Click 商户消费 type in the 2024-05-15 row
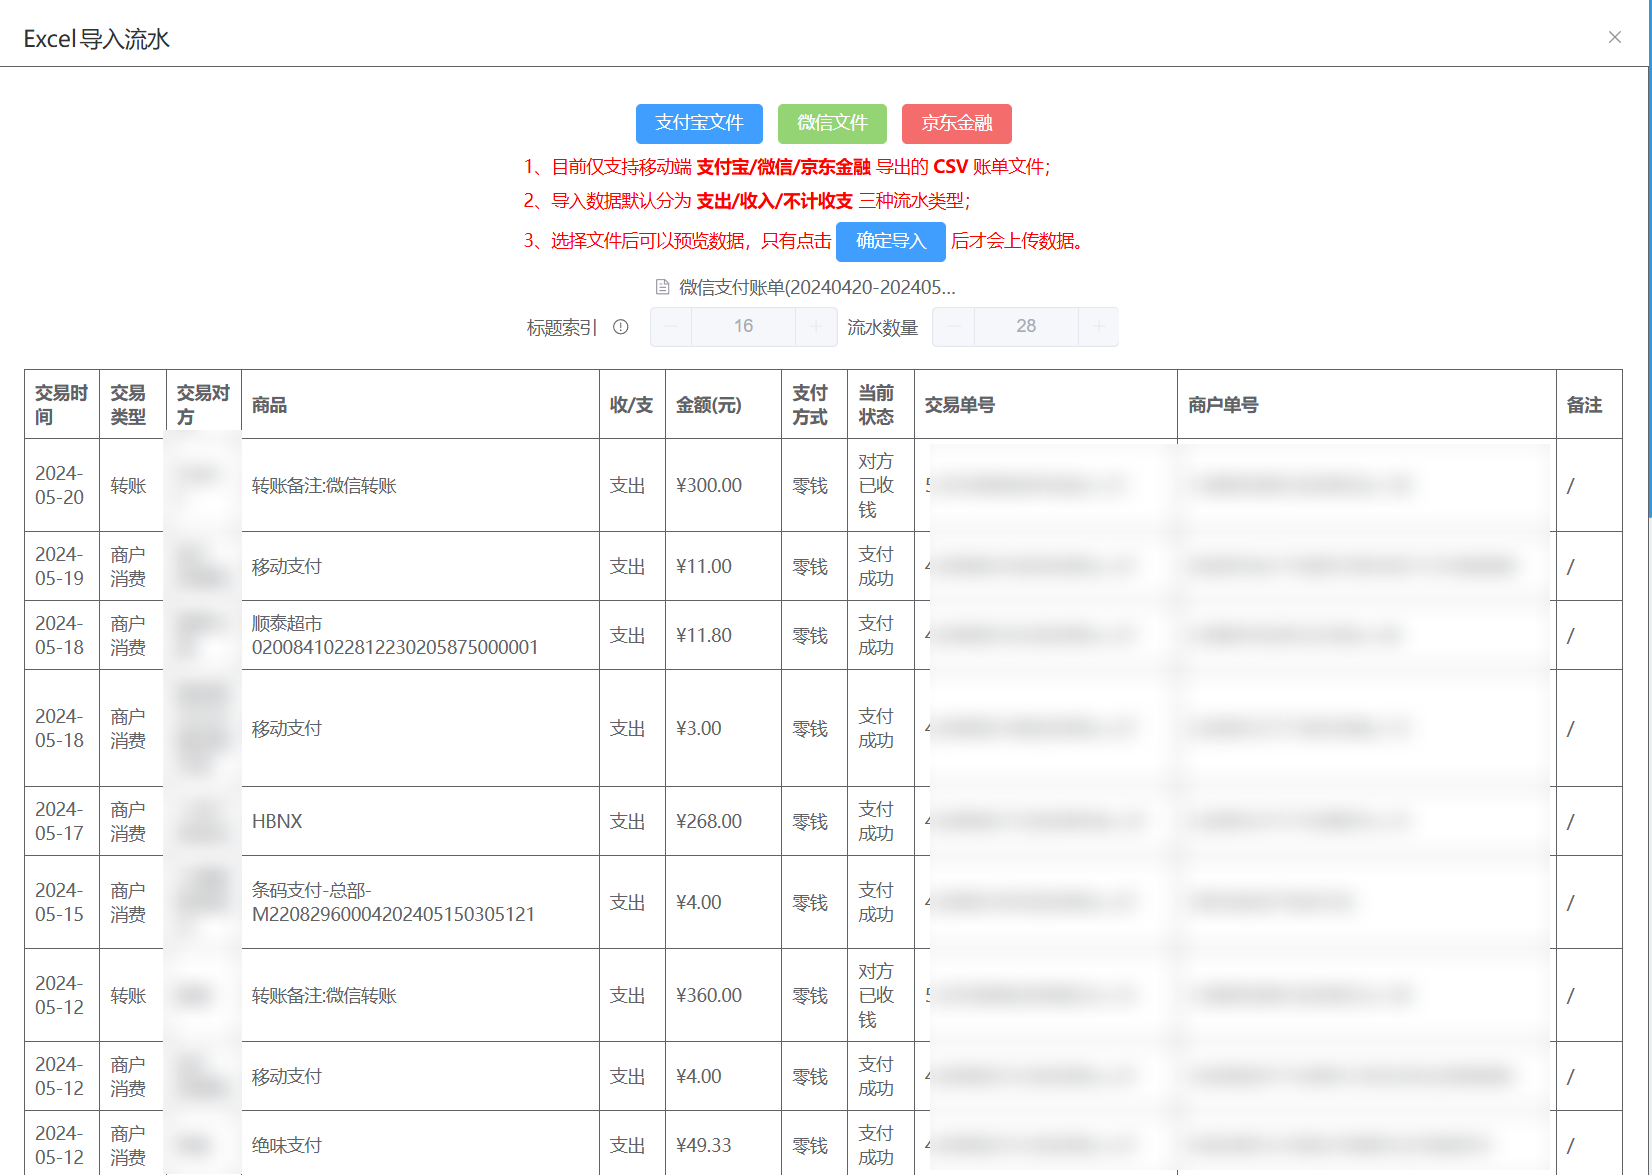 coord(133,902)
